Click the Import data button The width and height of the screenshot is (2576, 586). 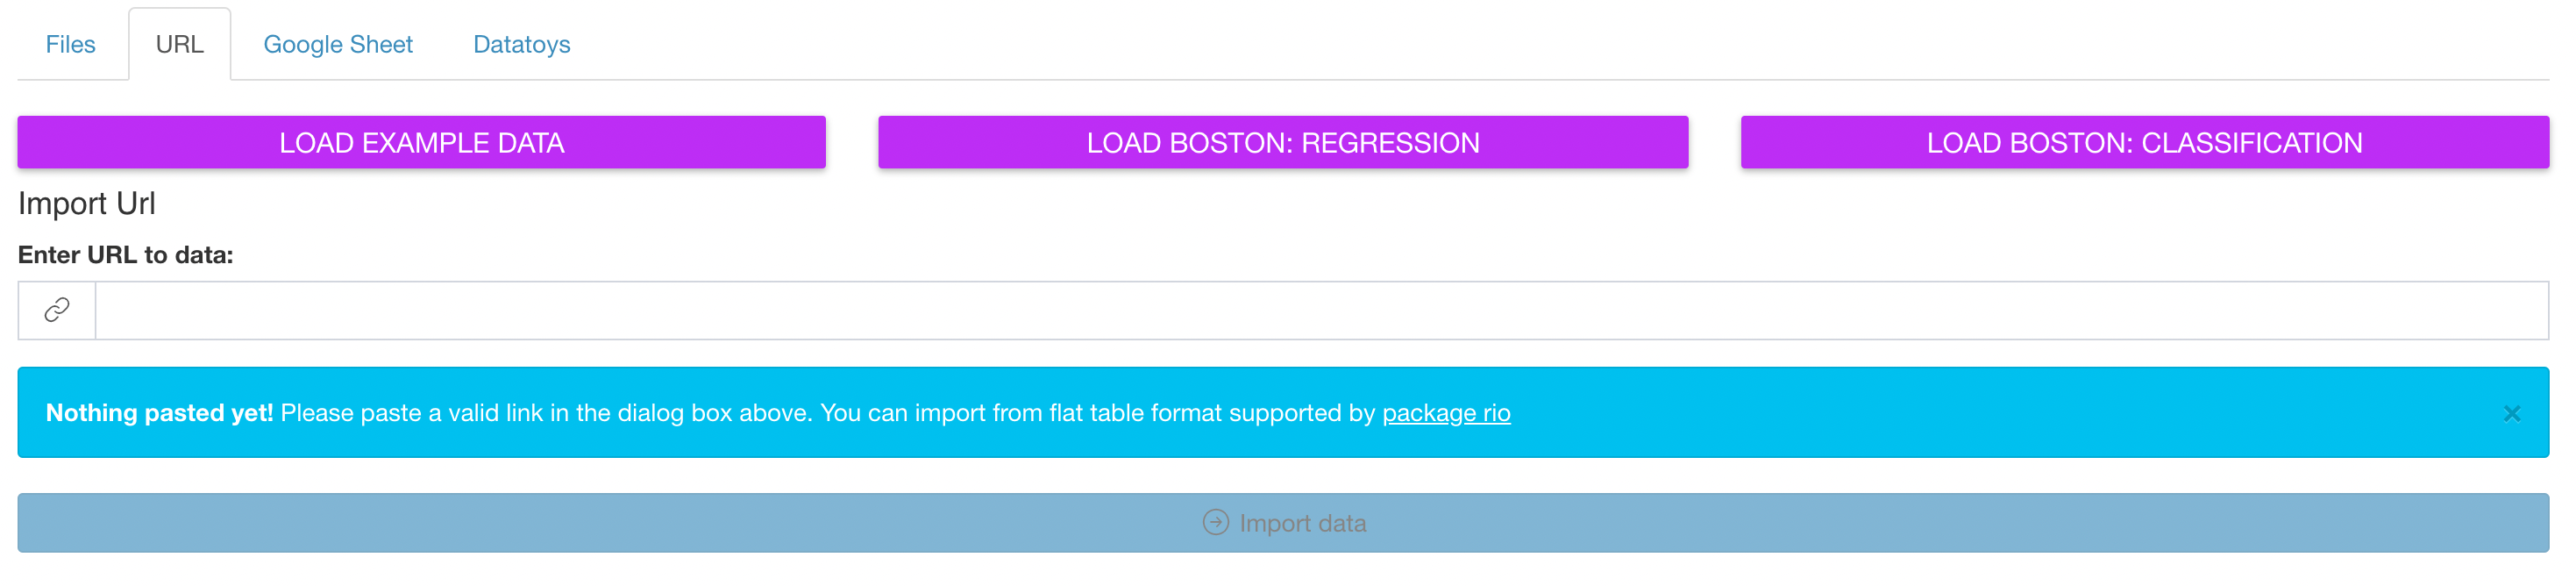pos(1283,523)
